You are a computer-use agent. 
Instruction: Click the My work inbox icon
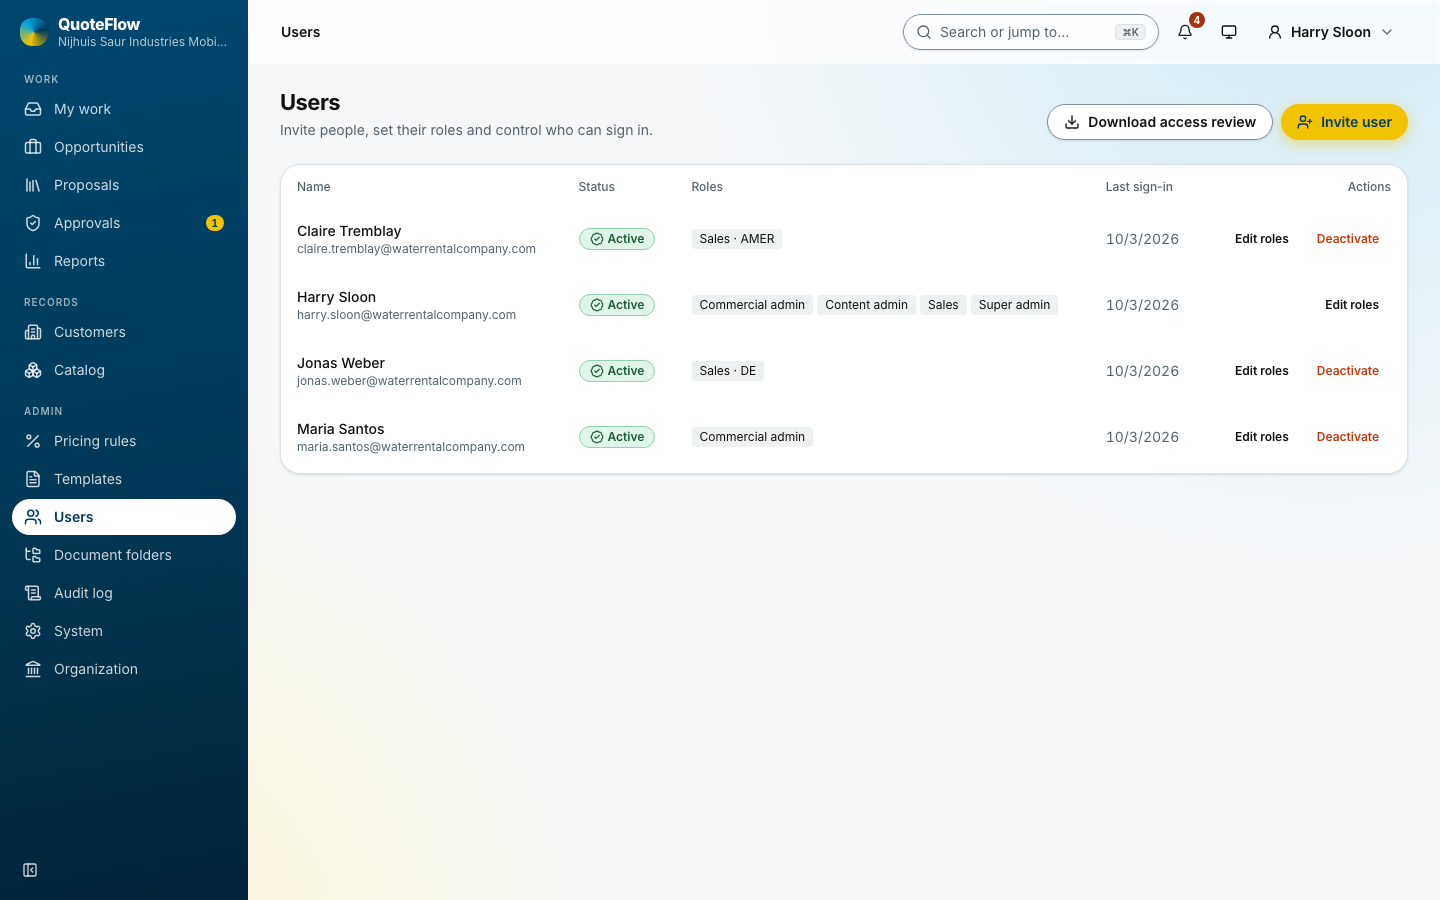33,109
